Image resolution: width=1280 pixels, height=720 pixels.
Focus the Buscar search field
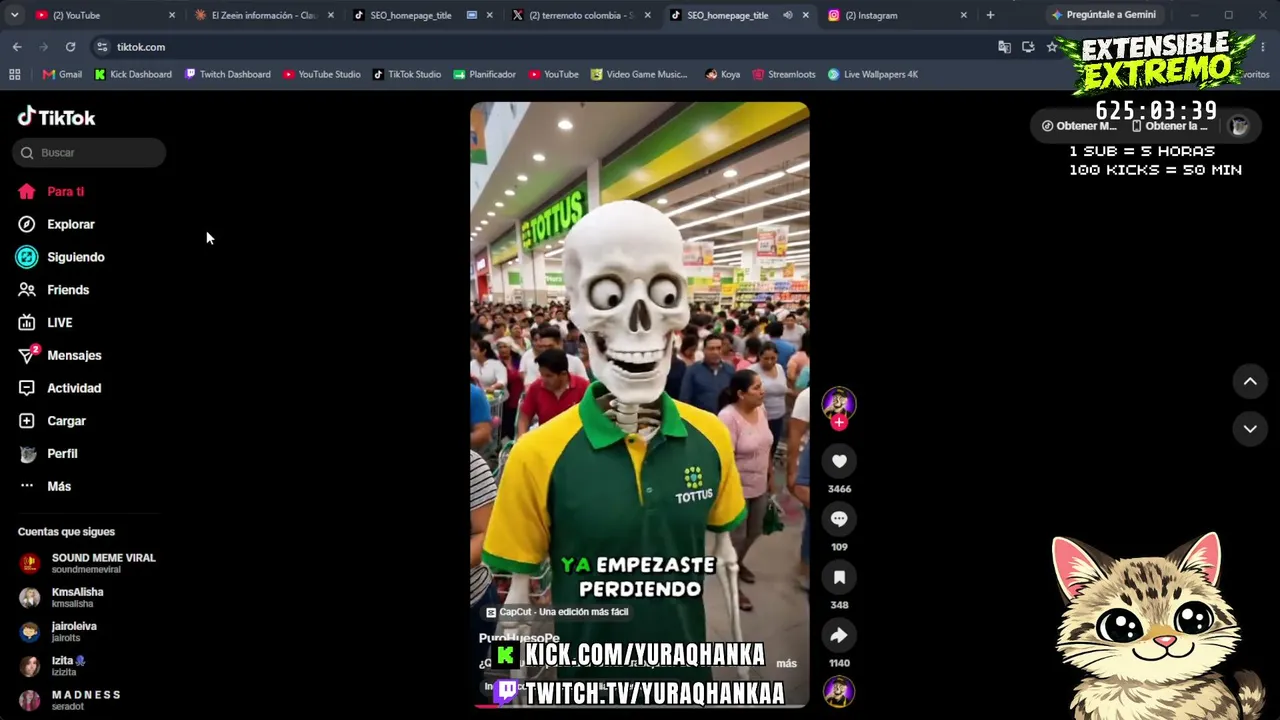pos(89,153)
